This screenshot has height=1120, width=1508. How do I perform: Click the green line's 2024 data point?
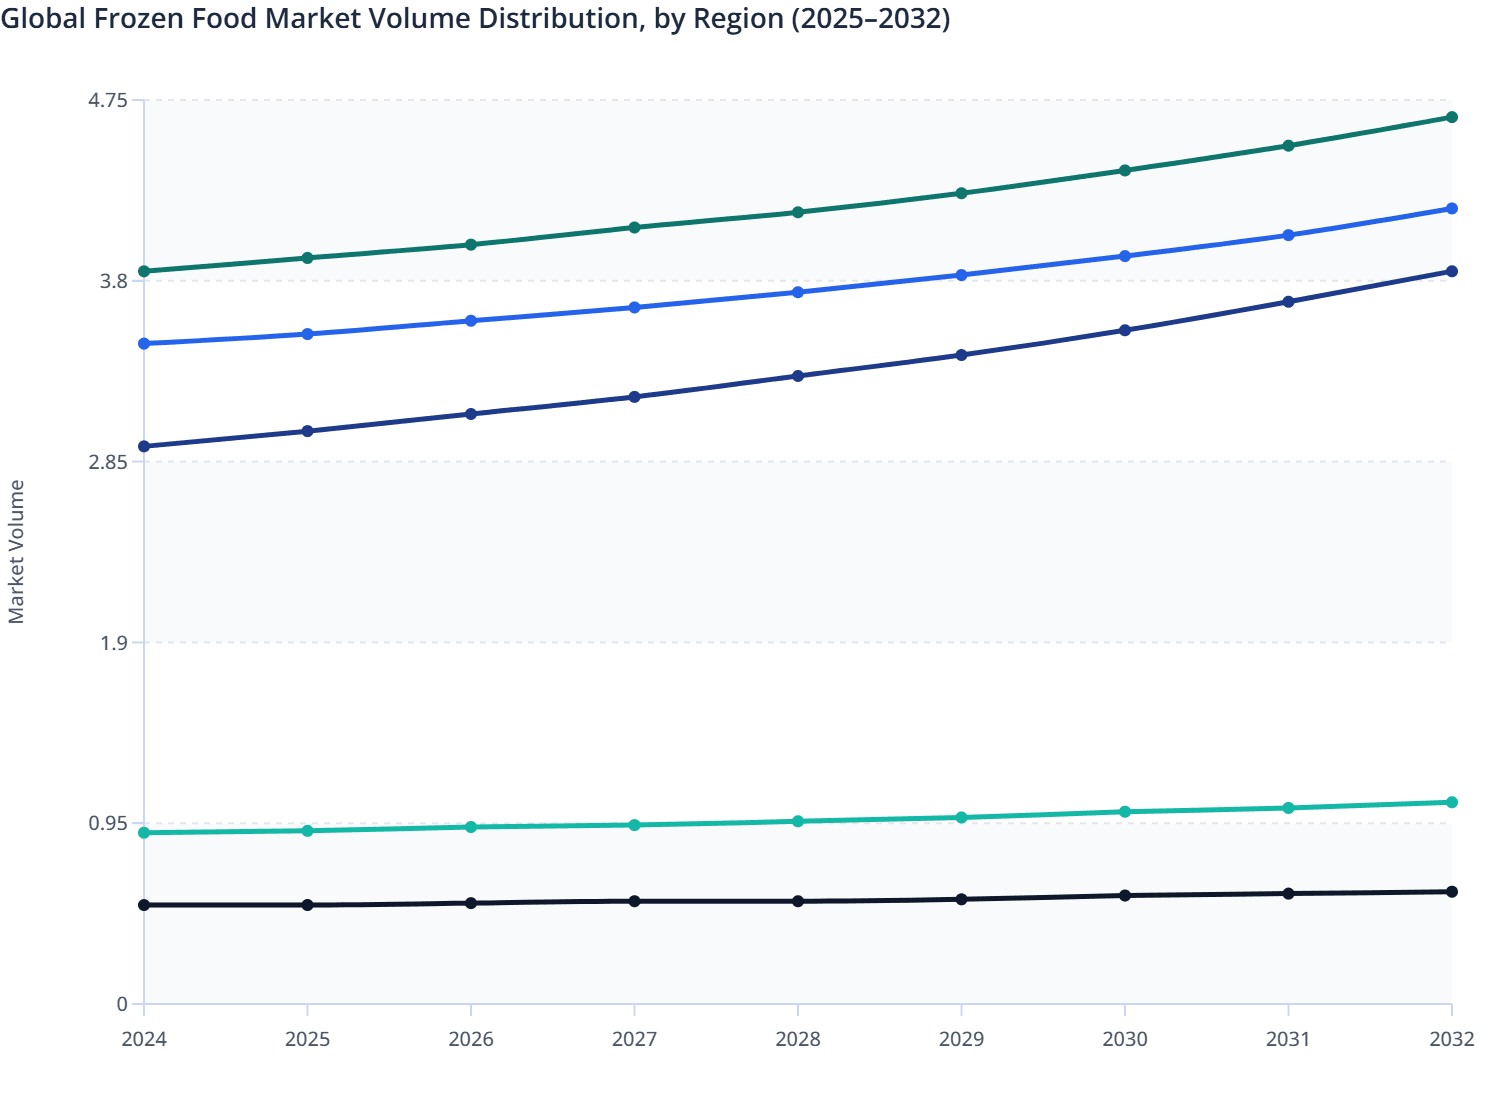tap(143, 270)
